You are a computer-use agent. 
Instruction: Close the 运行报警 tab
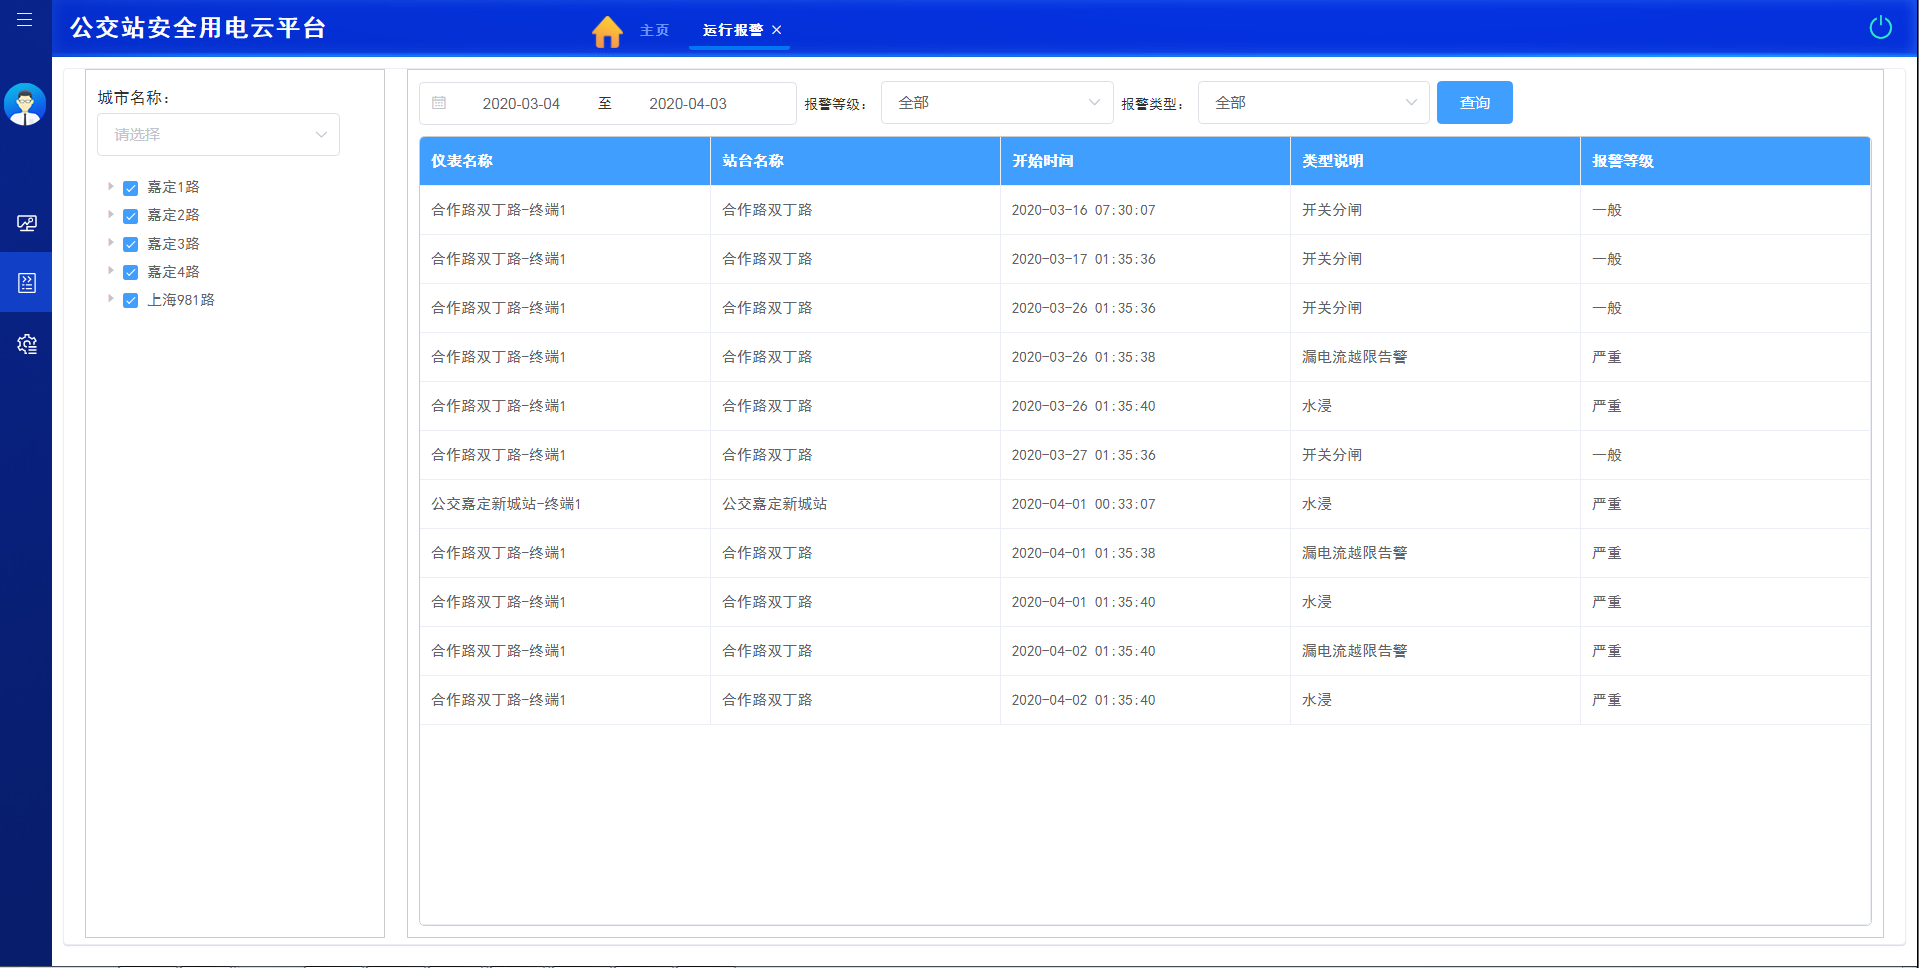(x=777, y=30)
